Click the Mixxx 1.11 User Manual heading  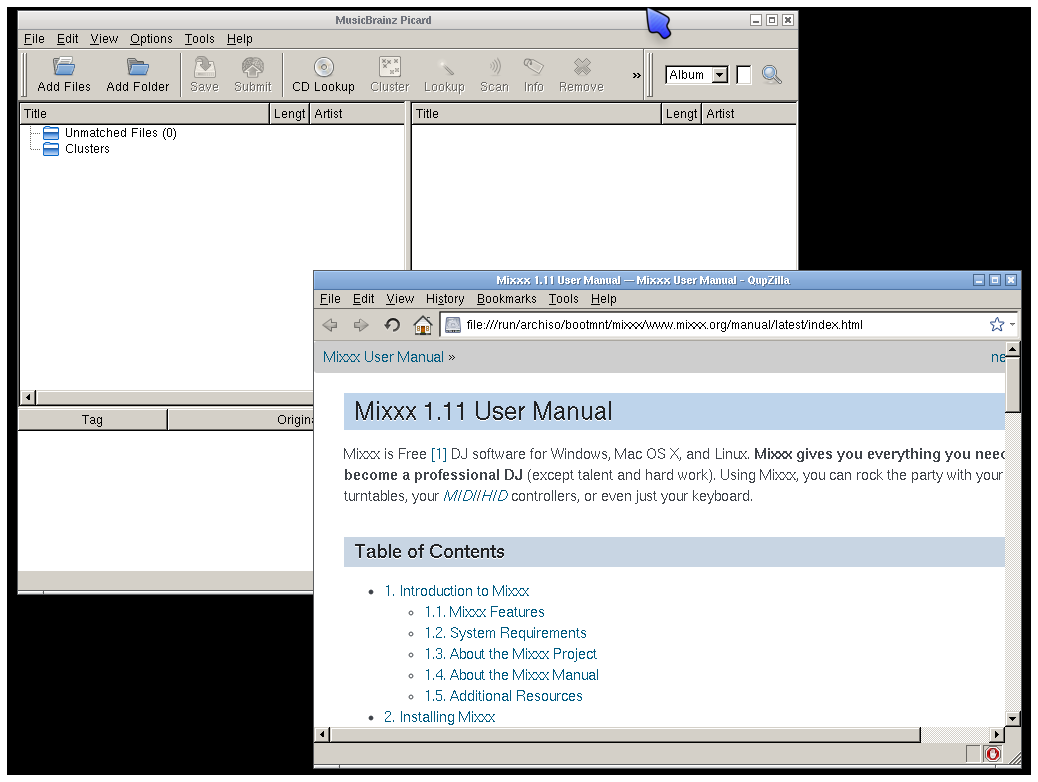tap(483, 411)
